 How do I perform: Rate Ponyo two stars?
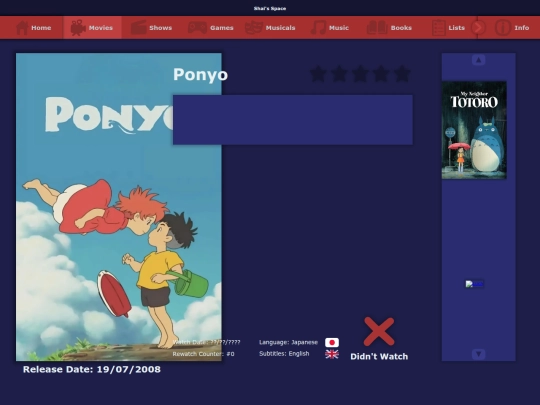coord(339,74)
